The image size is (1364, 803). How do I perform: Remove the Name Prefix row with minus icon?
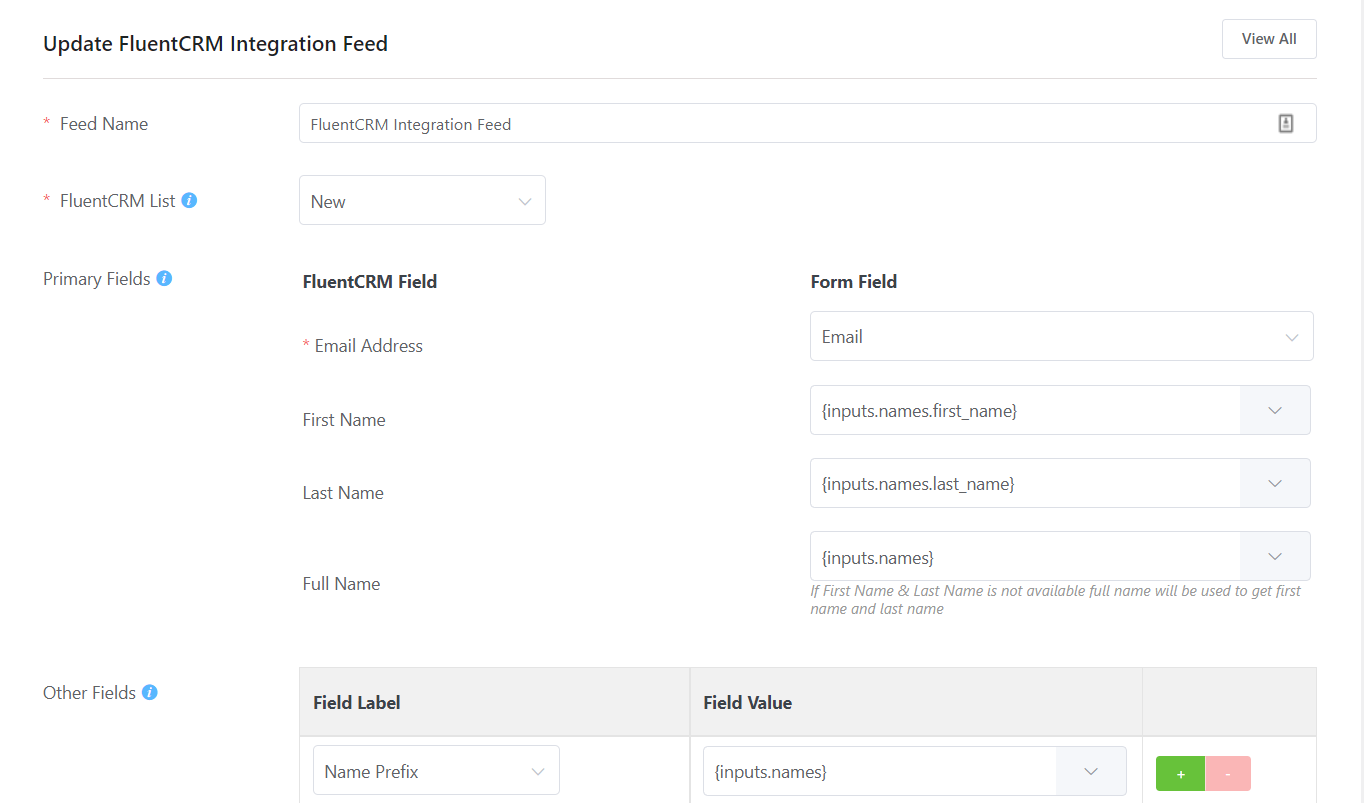click(1227, 773)
